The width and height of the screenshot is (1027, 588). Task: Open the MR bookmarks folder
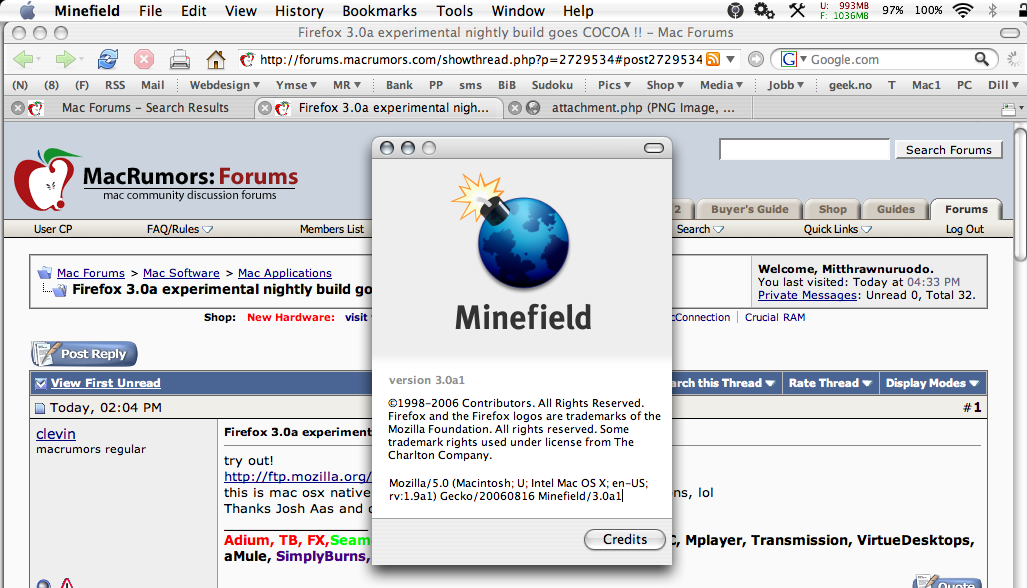point(346,85)
